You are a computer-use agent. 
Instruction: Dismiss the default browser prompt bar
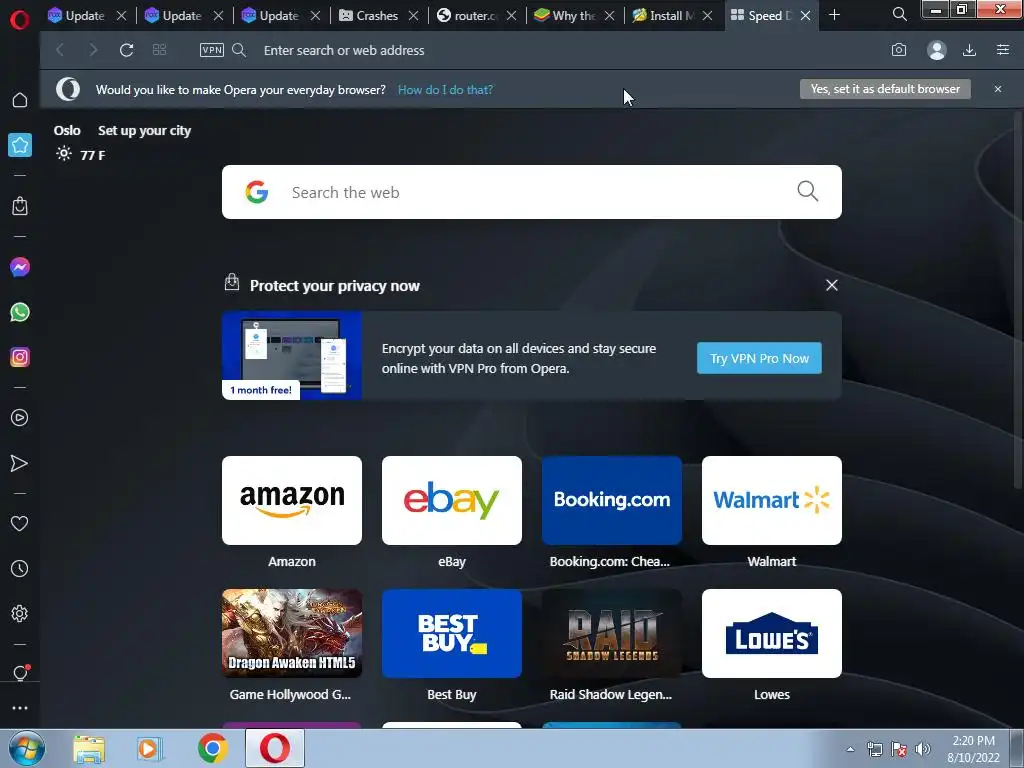[x=998, y=89]
